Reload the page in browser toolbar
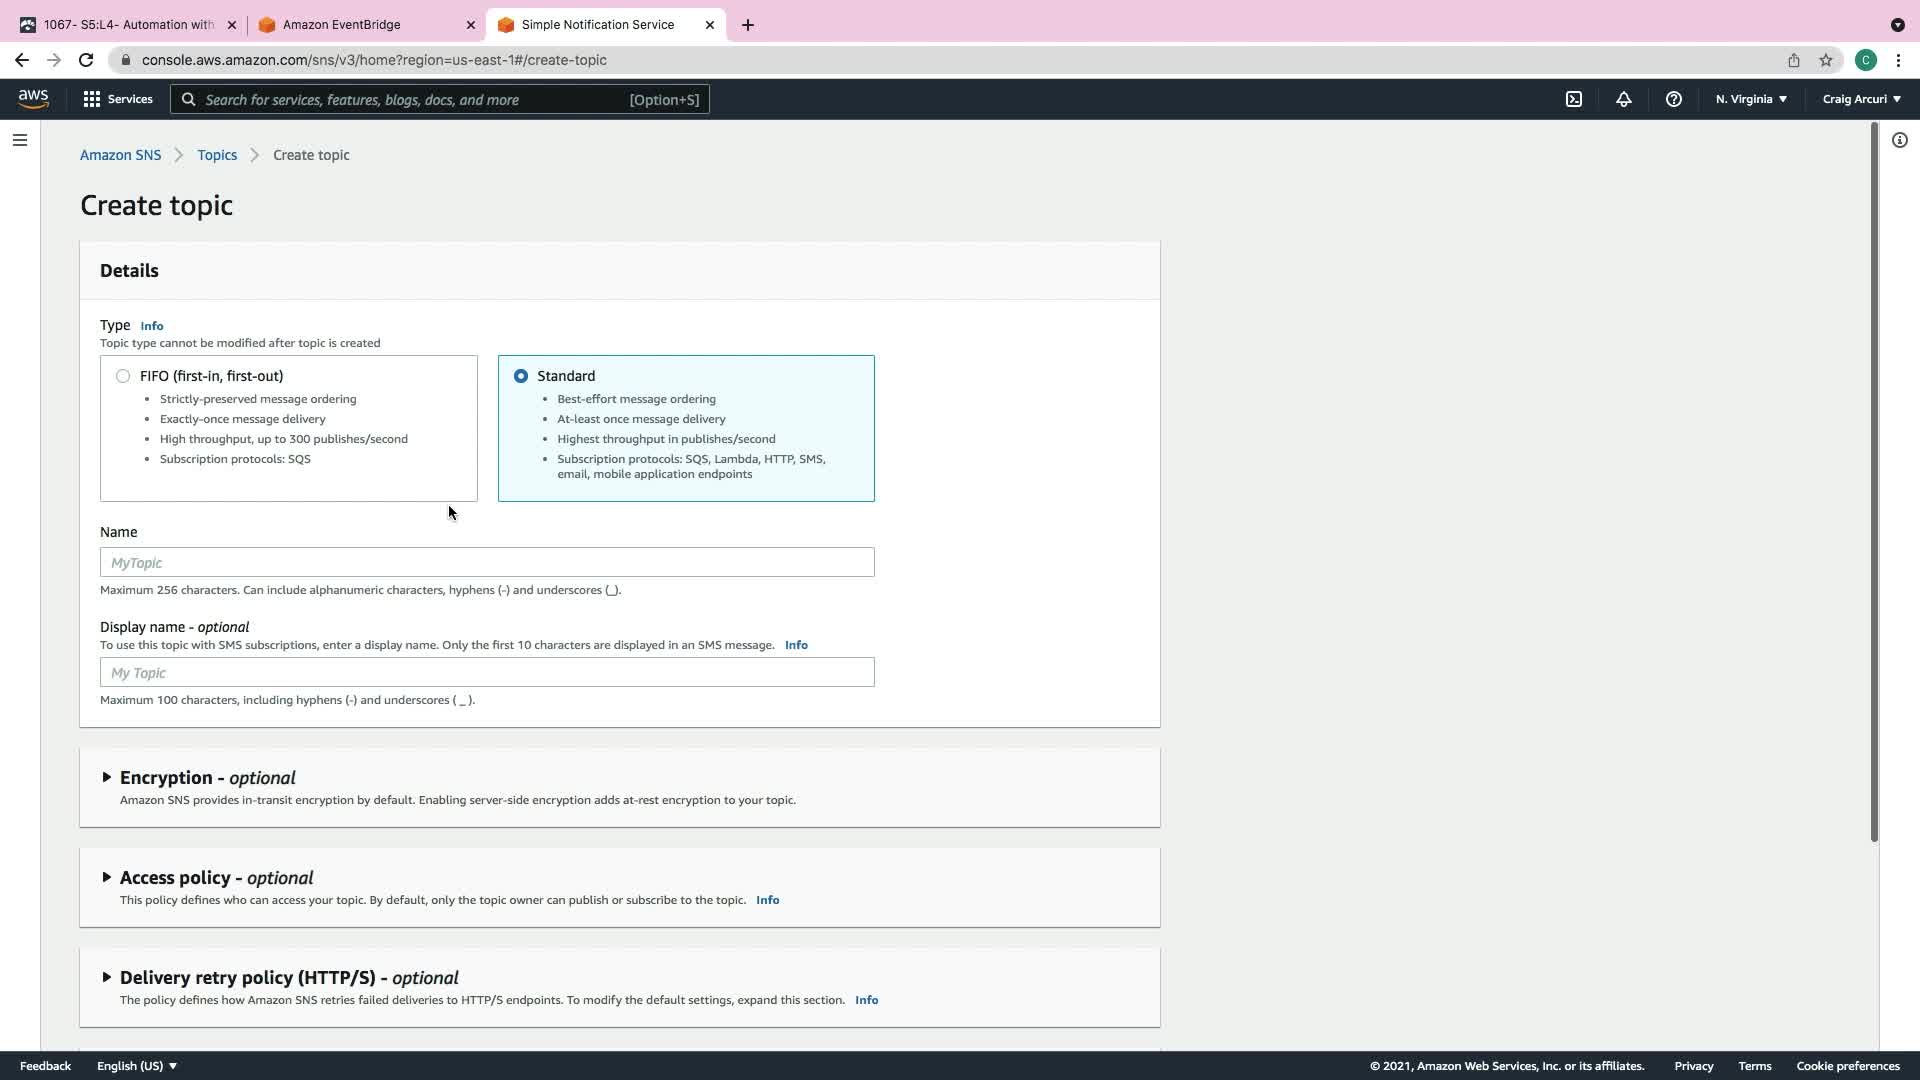The image size is (1920, 1080). (86, 60)
